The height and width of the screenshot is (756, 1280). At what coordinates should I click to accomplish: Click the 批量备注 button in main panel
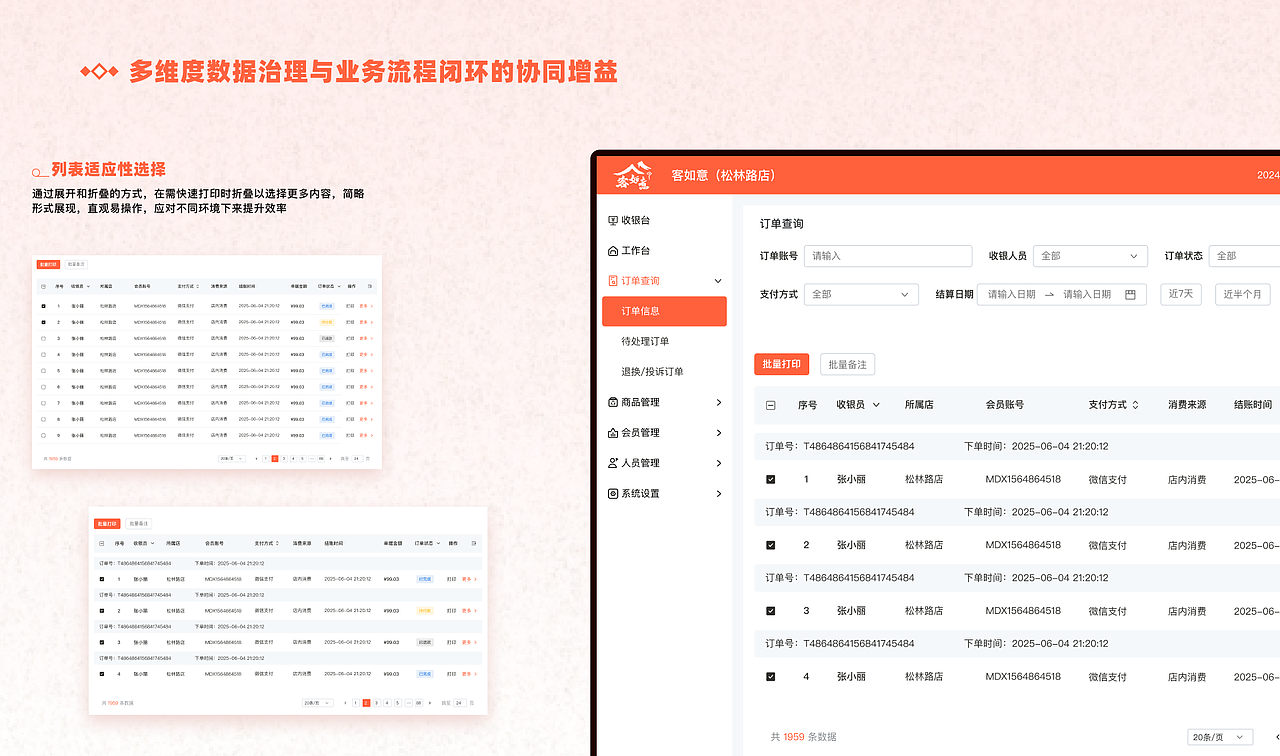[x=848, y=364]
